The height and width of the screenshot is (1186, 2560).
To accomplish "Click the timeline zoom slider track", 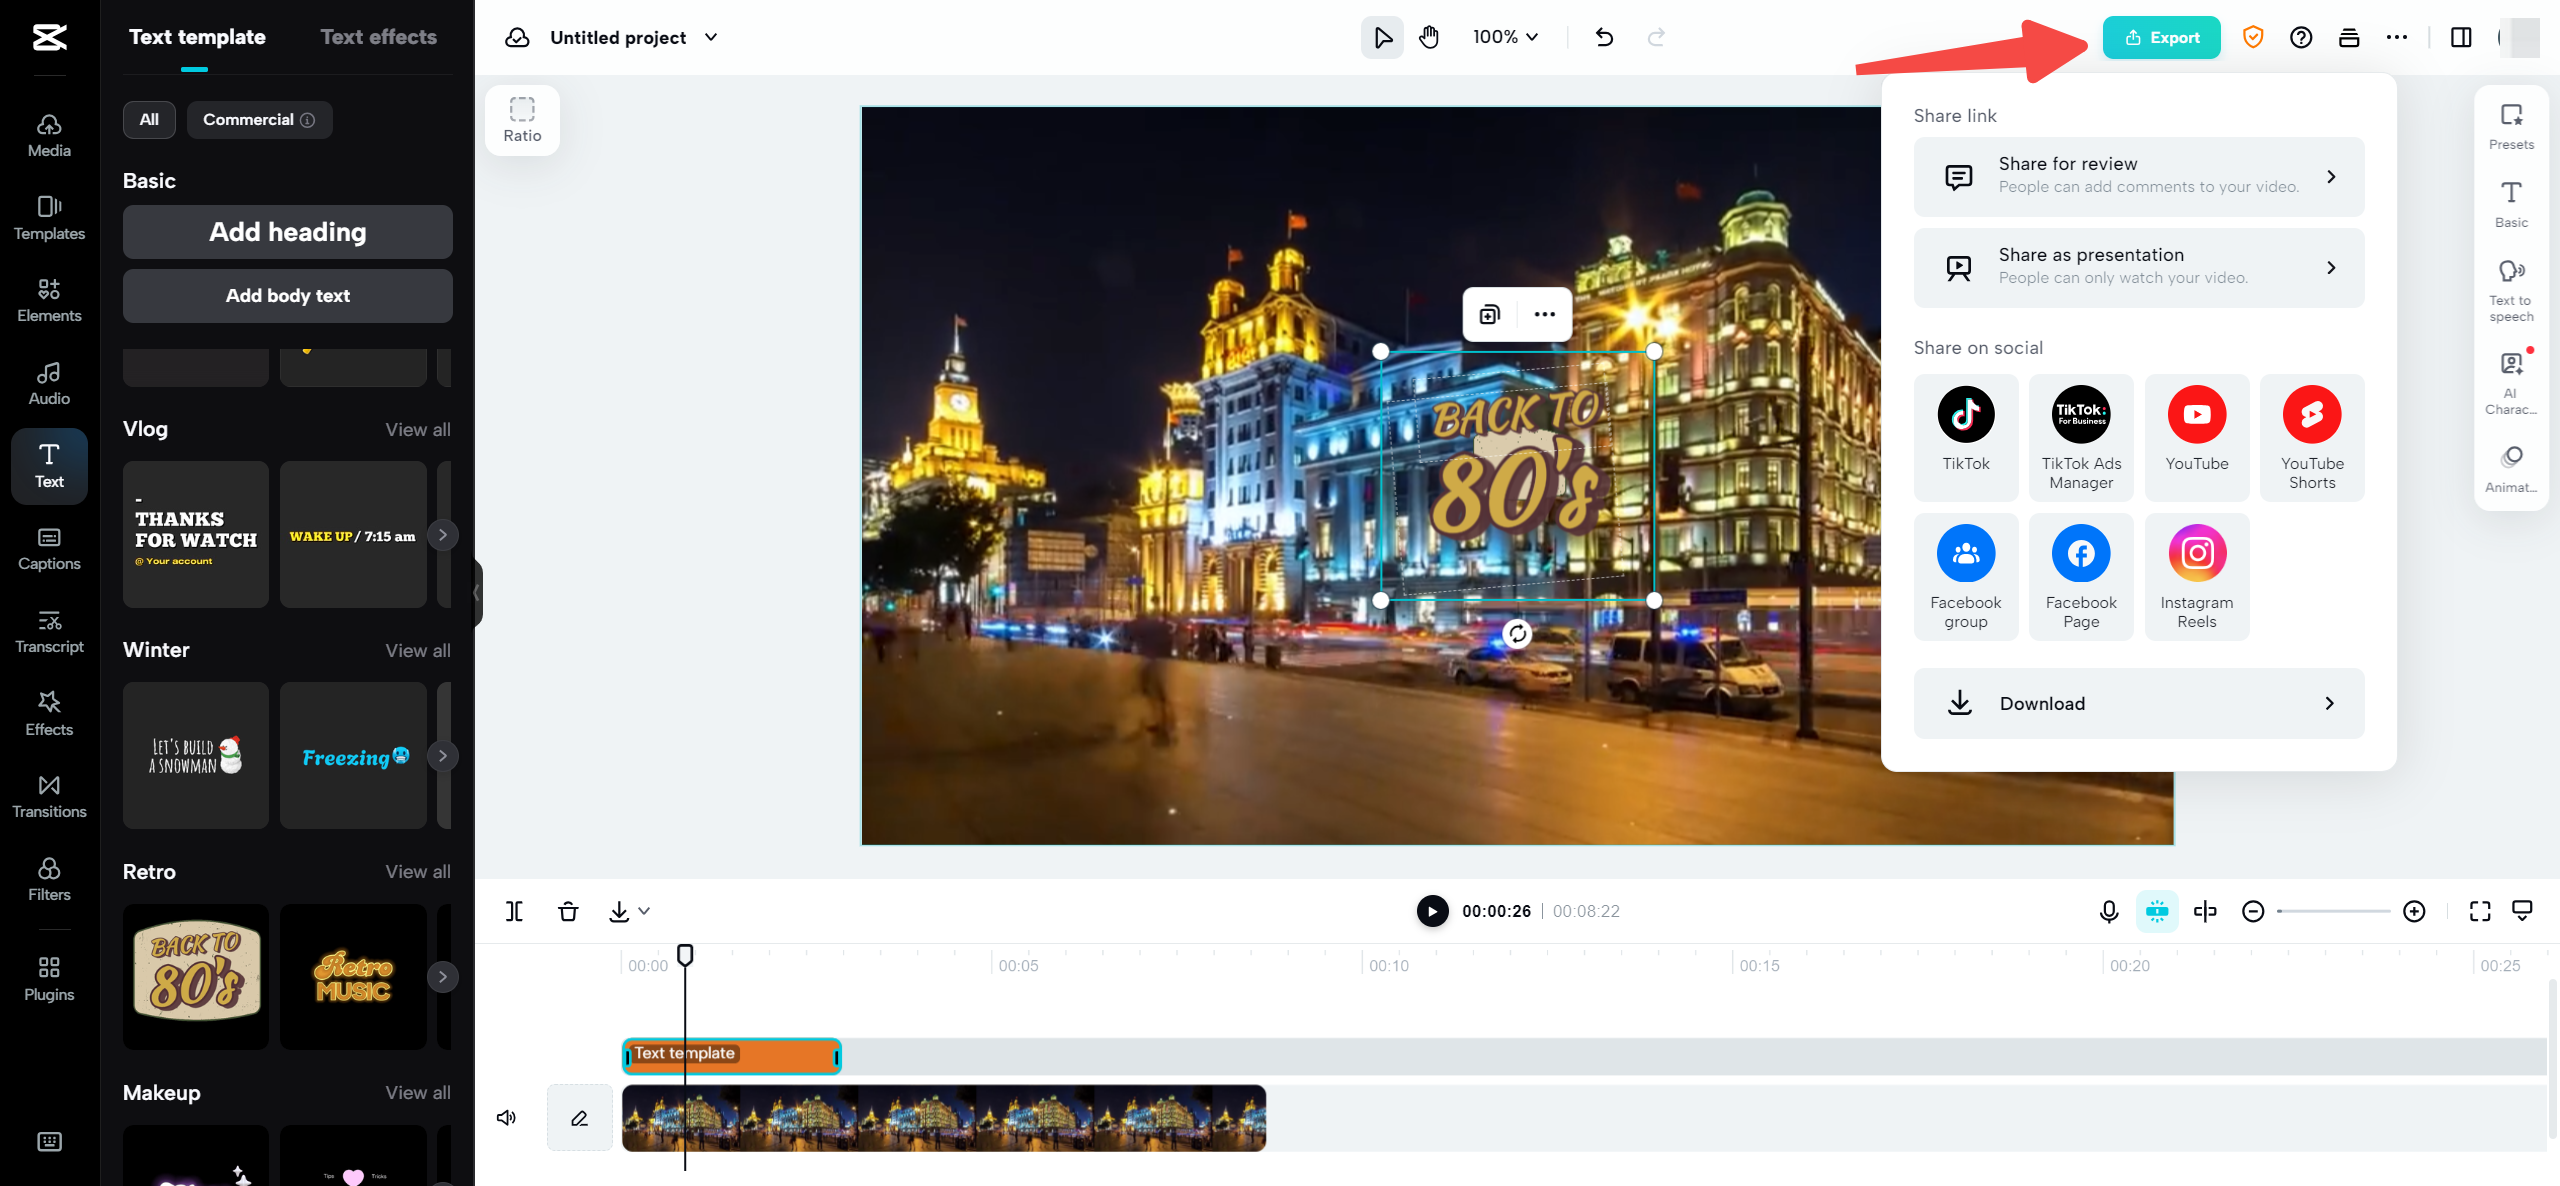I will point(2332,911).
